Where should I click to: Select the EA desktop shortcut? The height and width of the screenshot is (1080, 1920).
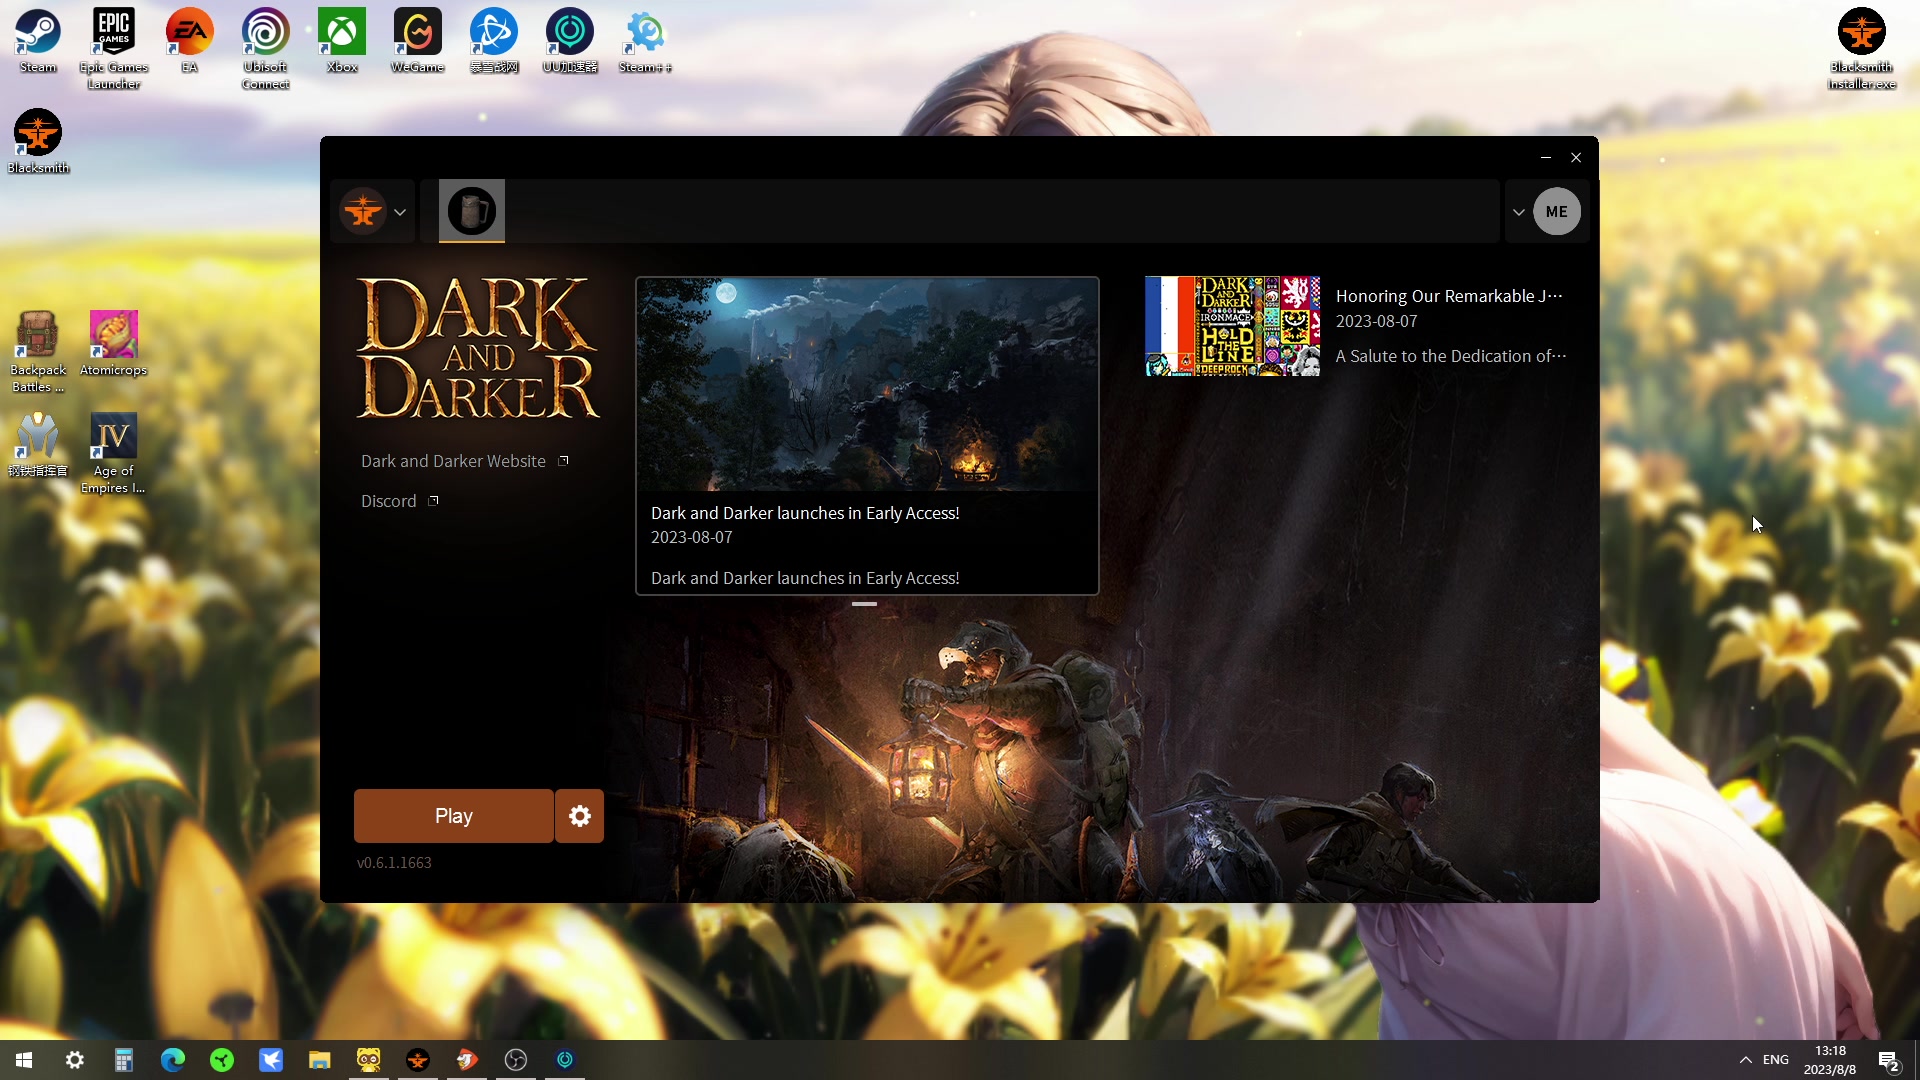tap(190, 41)
